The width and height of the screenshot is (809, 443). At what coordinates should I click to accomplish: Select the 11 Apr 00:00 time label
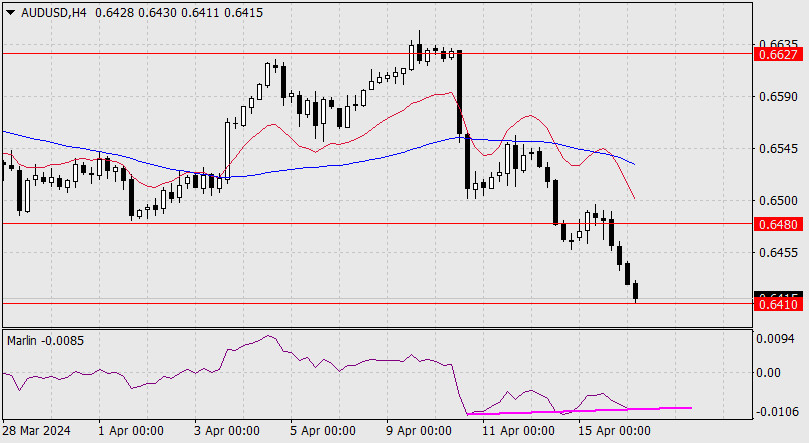coord(518,431)
